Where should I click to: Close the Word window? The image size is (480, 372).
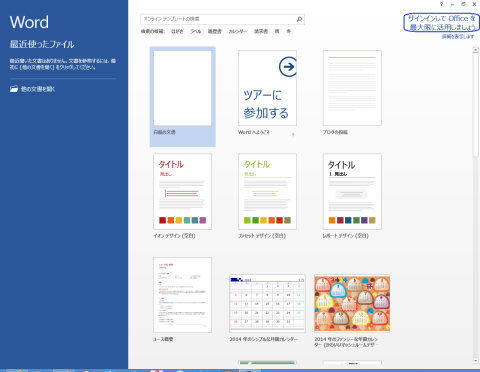474,4
